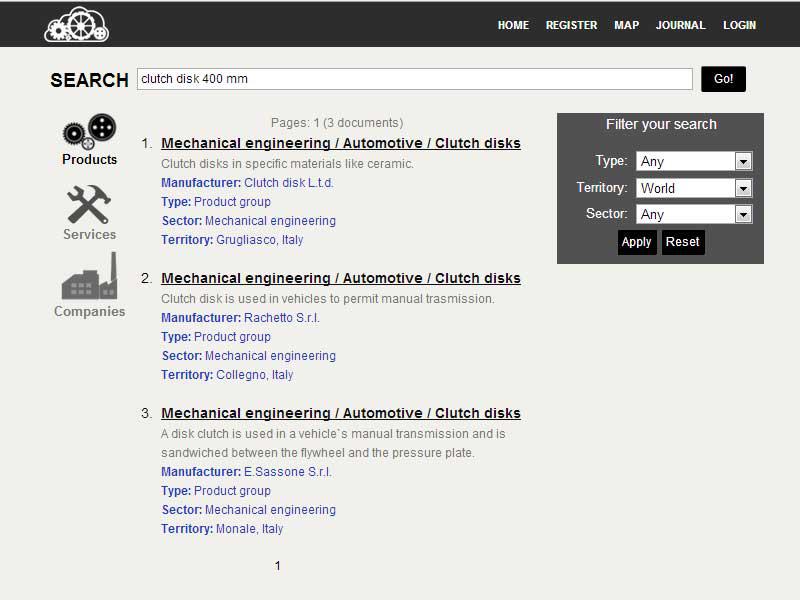Open the second Clutch disks result title
The height and width of the screenshot is (600, 800).
point(340,278)
